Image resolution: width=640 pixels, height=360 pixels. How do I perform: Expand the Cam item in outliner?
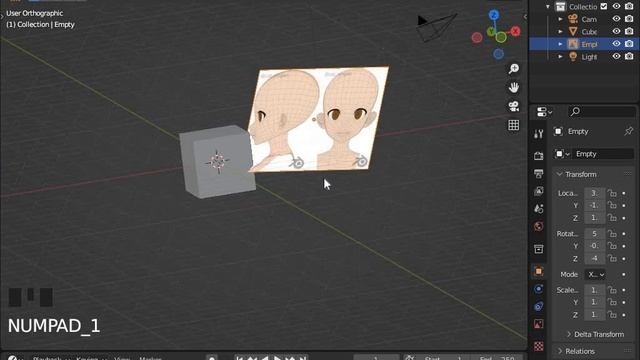click(x=560, y=19)
